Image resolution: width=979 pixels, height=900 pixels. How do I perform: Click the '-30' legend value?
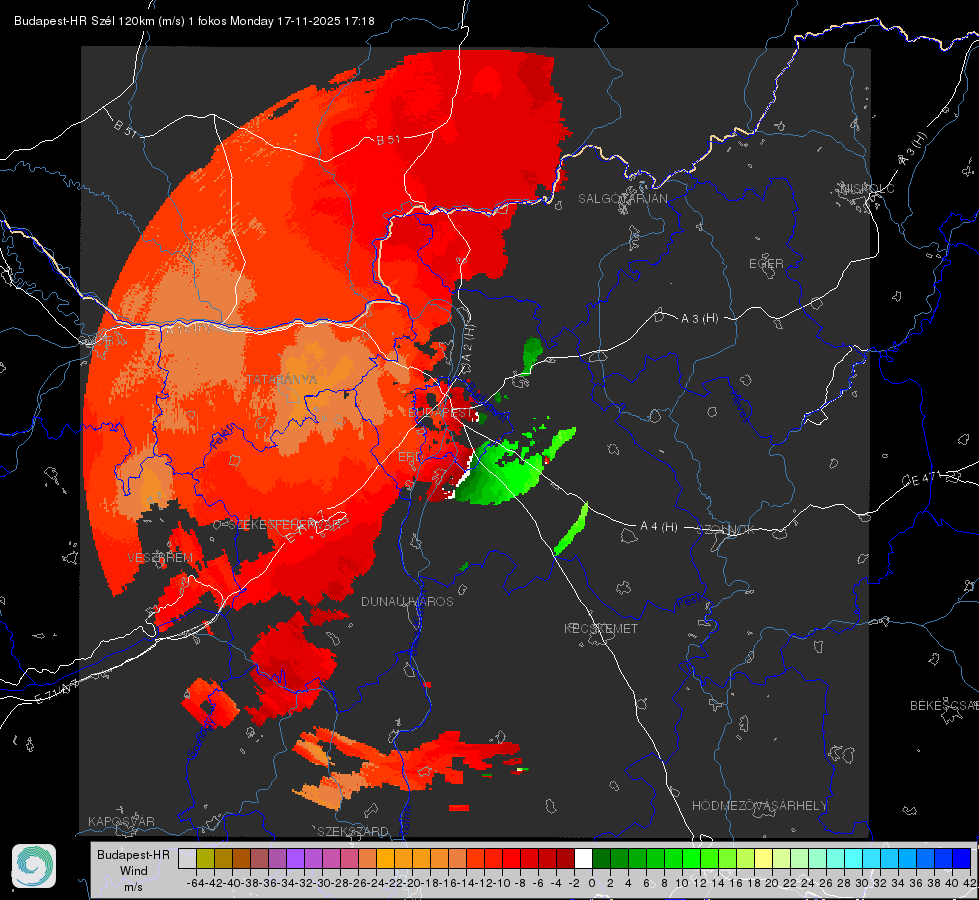pyautogui.click(x=322, y=883)
